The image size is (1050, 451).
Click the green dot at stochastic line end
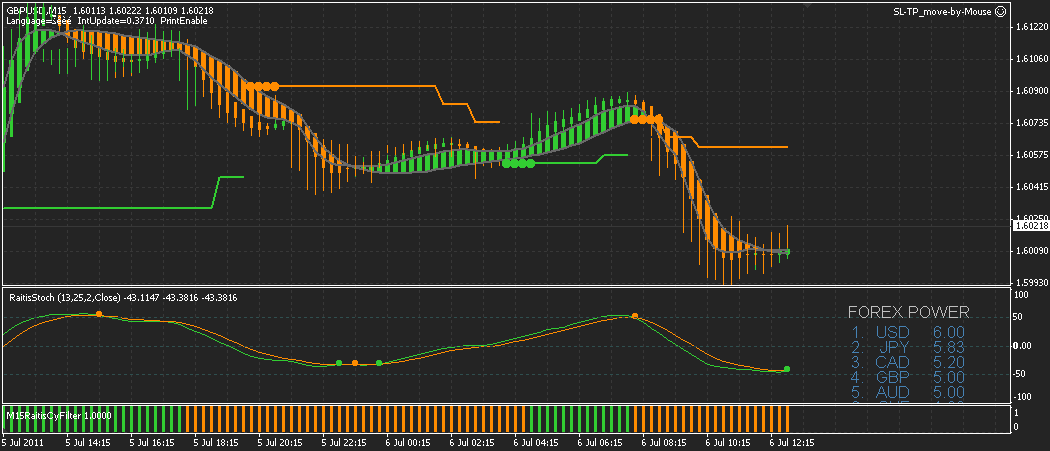pyautogui.click(x=787, y=369)
